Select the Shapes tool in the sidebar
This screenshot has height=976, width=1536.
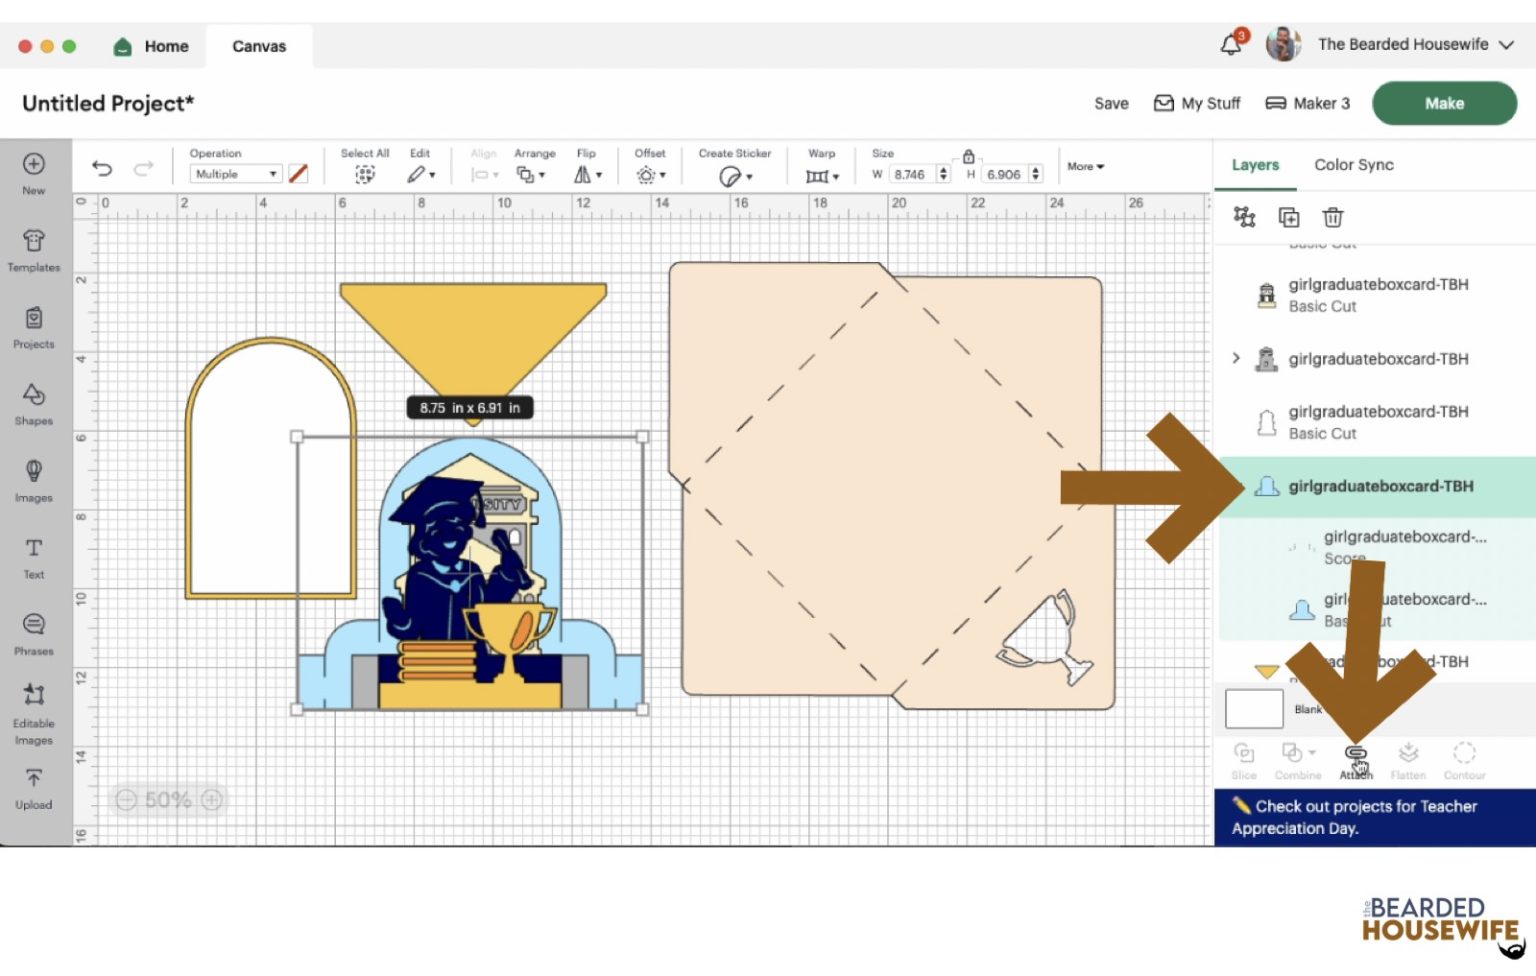tap(34, 404)
